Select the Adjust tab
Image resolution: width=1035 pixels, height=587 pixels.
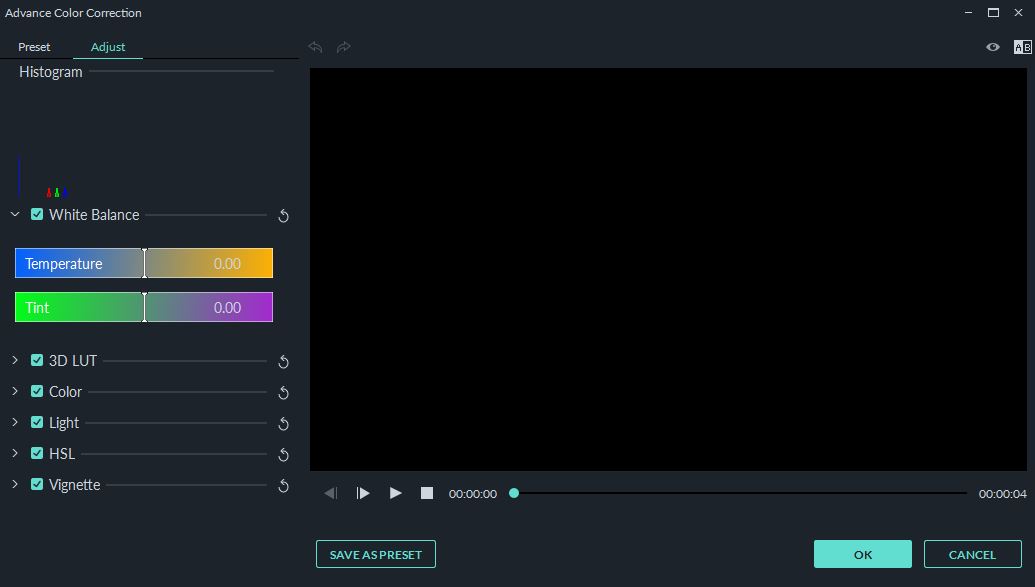tap(108, 47)
